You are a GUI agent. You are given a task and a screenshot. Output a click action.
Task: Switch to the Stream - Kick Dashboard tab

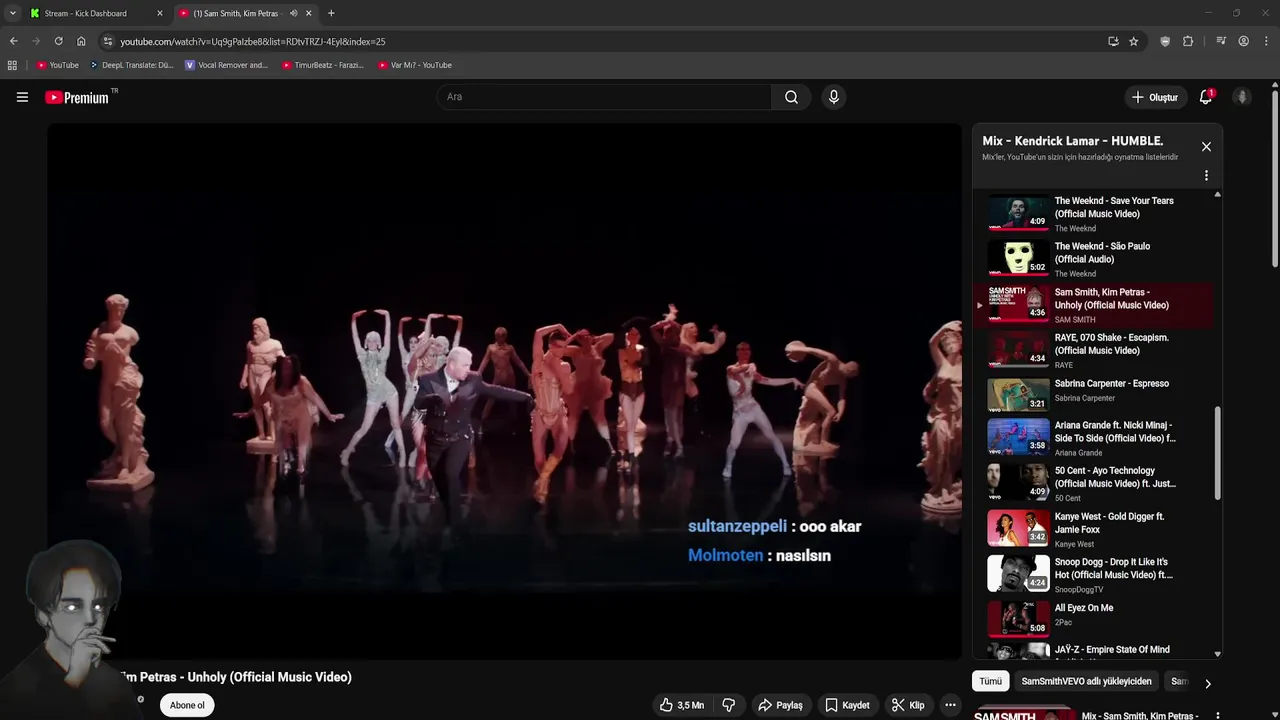[95, 13]
